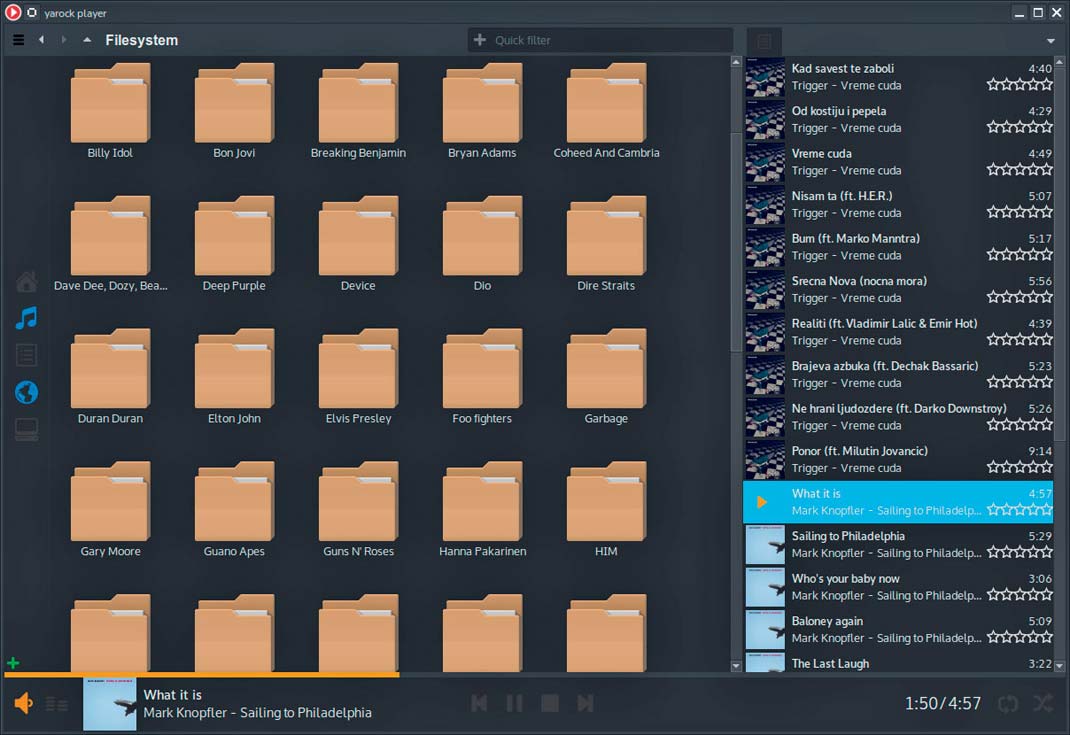Rate Kad savest te zaboli stars

(x=1020, y=85)
